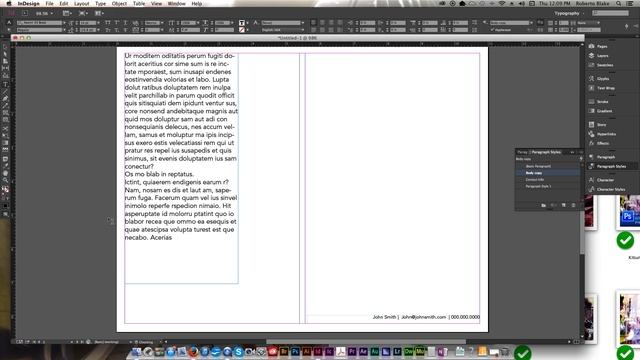This screenshot has height=360, width=640.
Task: Open Skype from the dock
Action: (x=238, y=351)
